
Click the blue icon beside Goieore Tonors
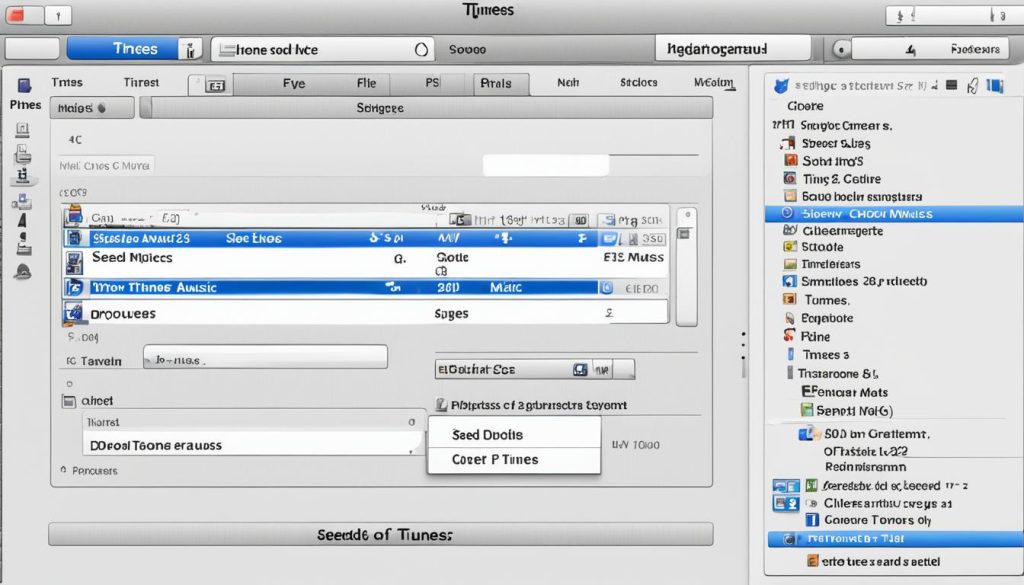coord(812,520)
